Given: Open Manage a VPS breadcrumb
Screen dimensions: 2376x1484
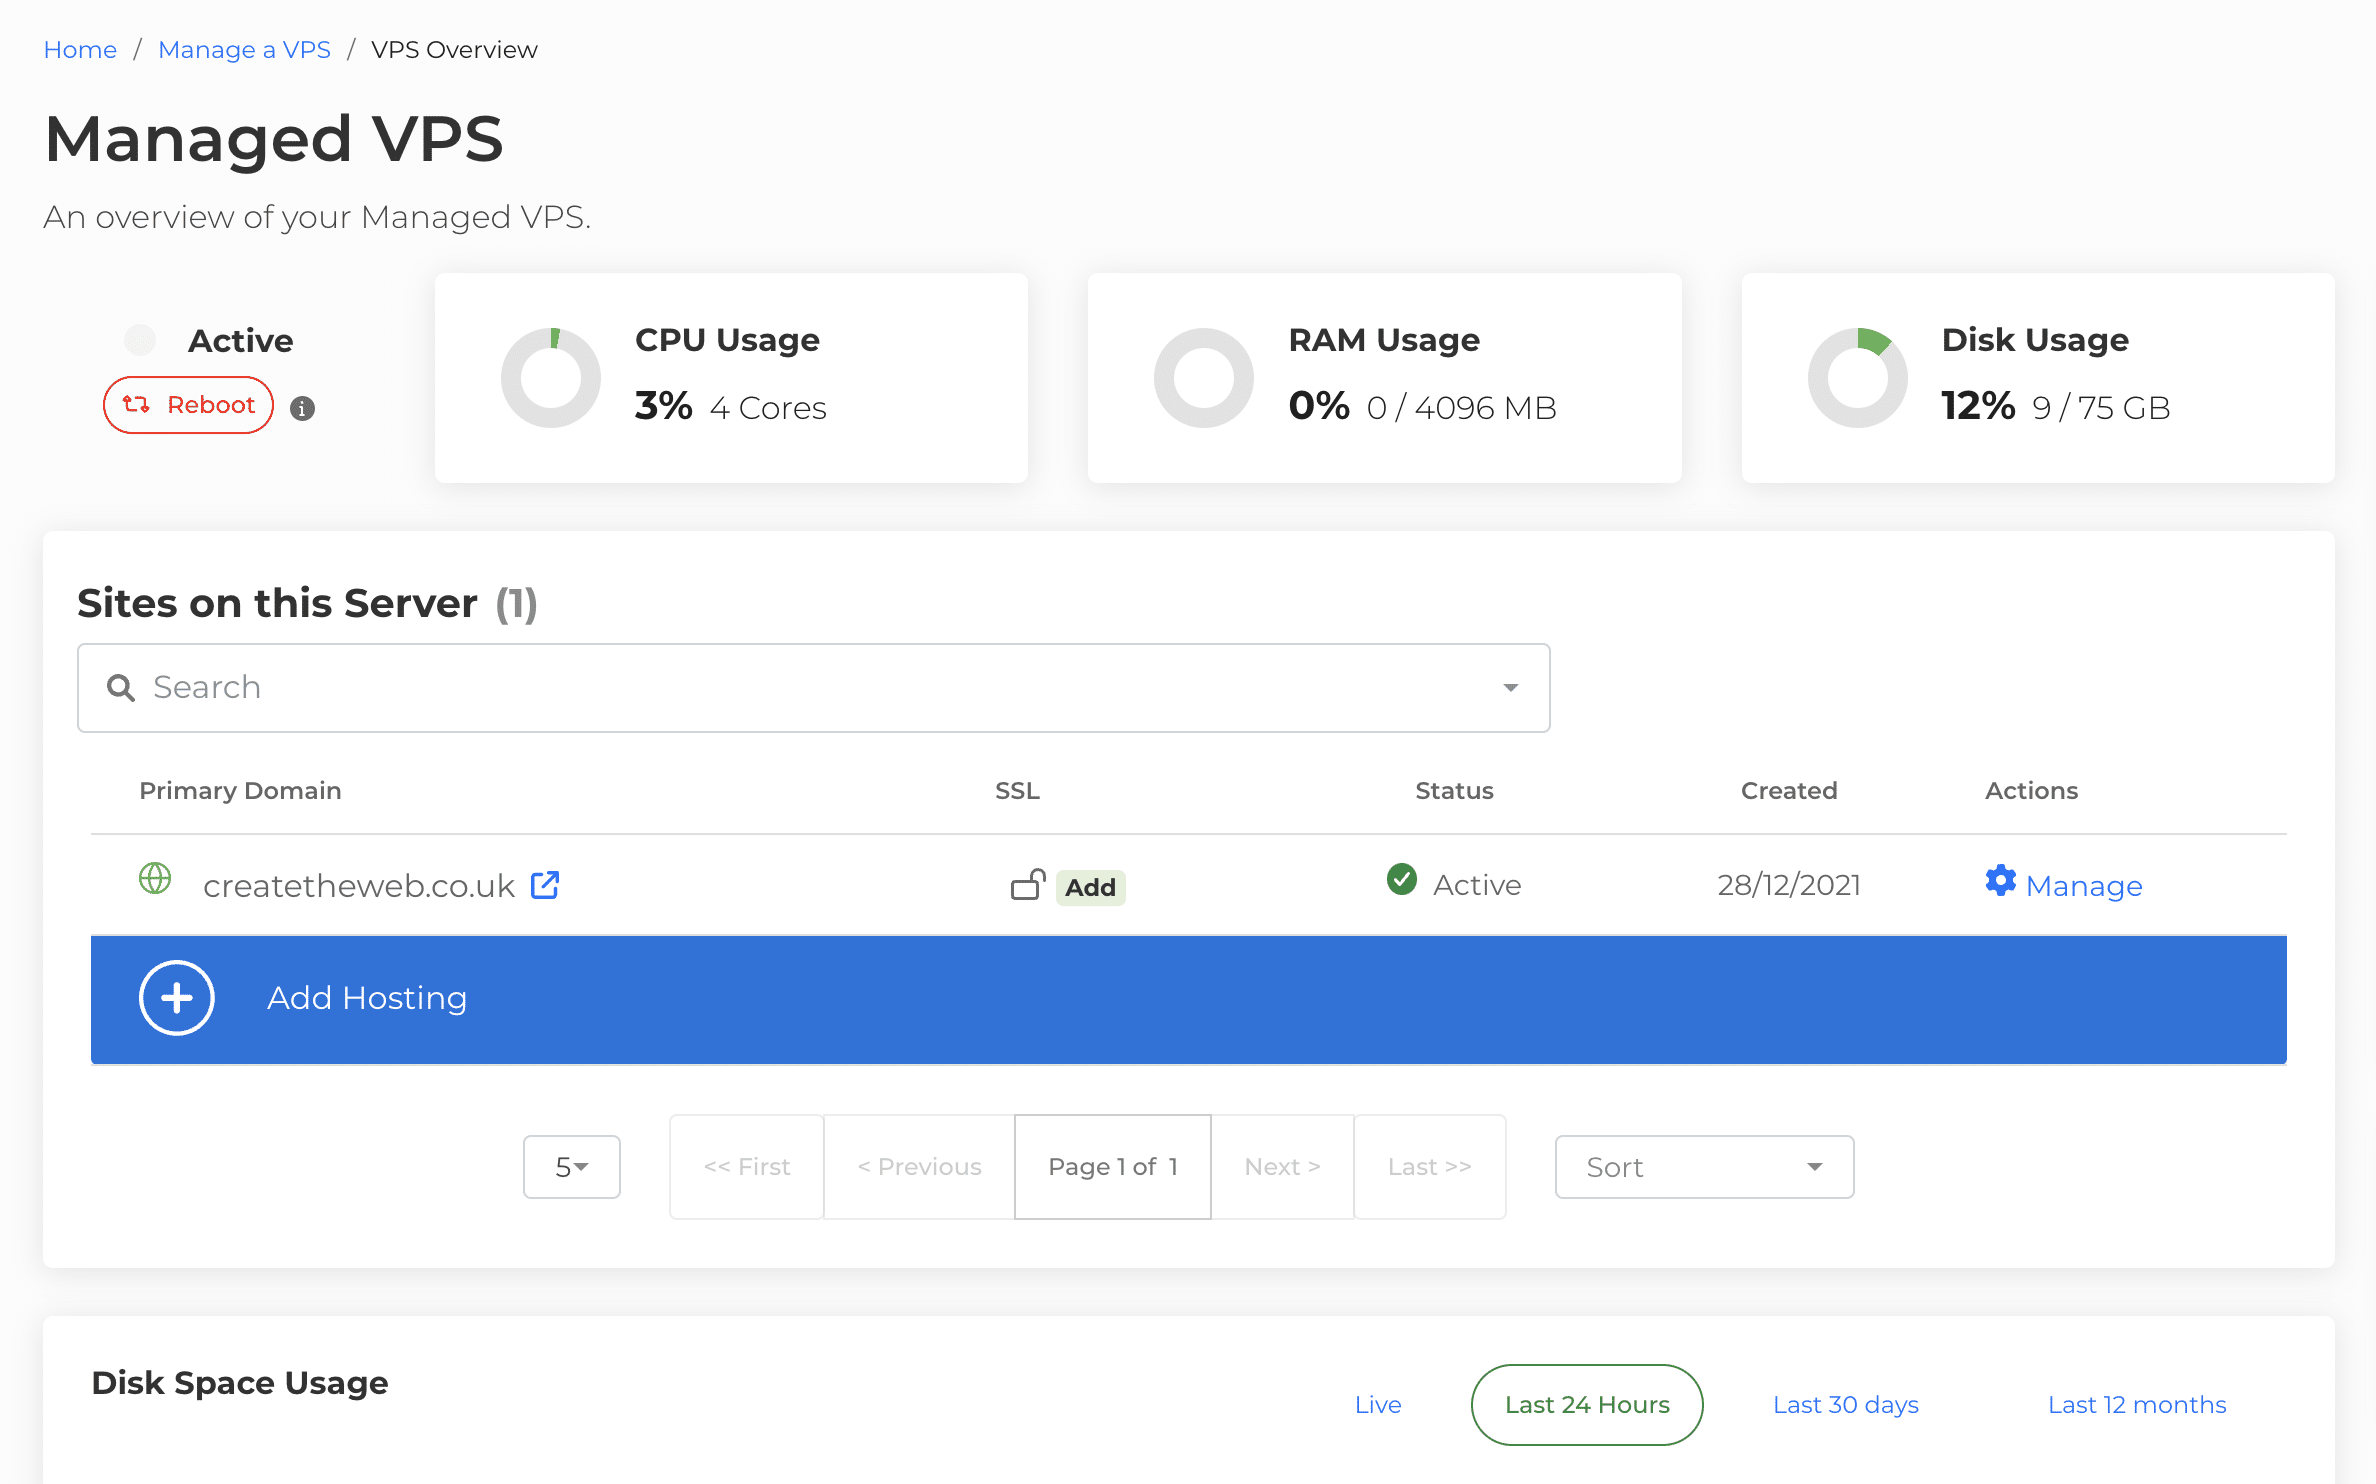Looking at the screenshot, I should 244,50.
